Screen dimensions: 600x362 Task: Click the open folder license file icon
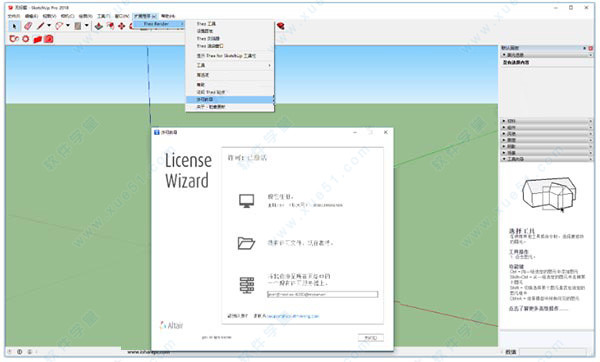point(246,243)
